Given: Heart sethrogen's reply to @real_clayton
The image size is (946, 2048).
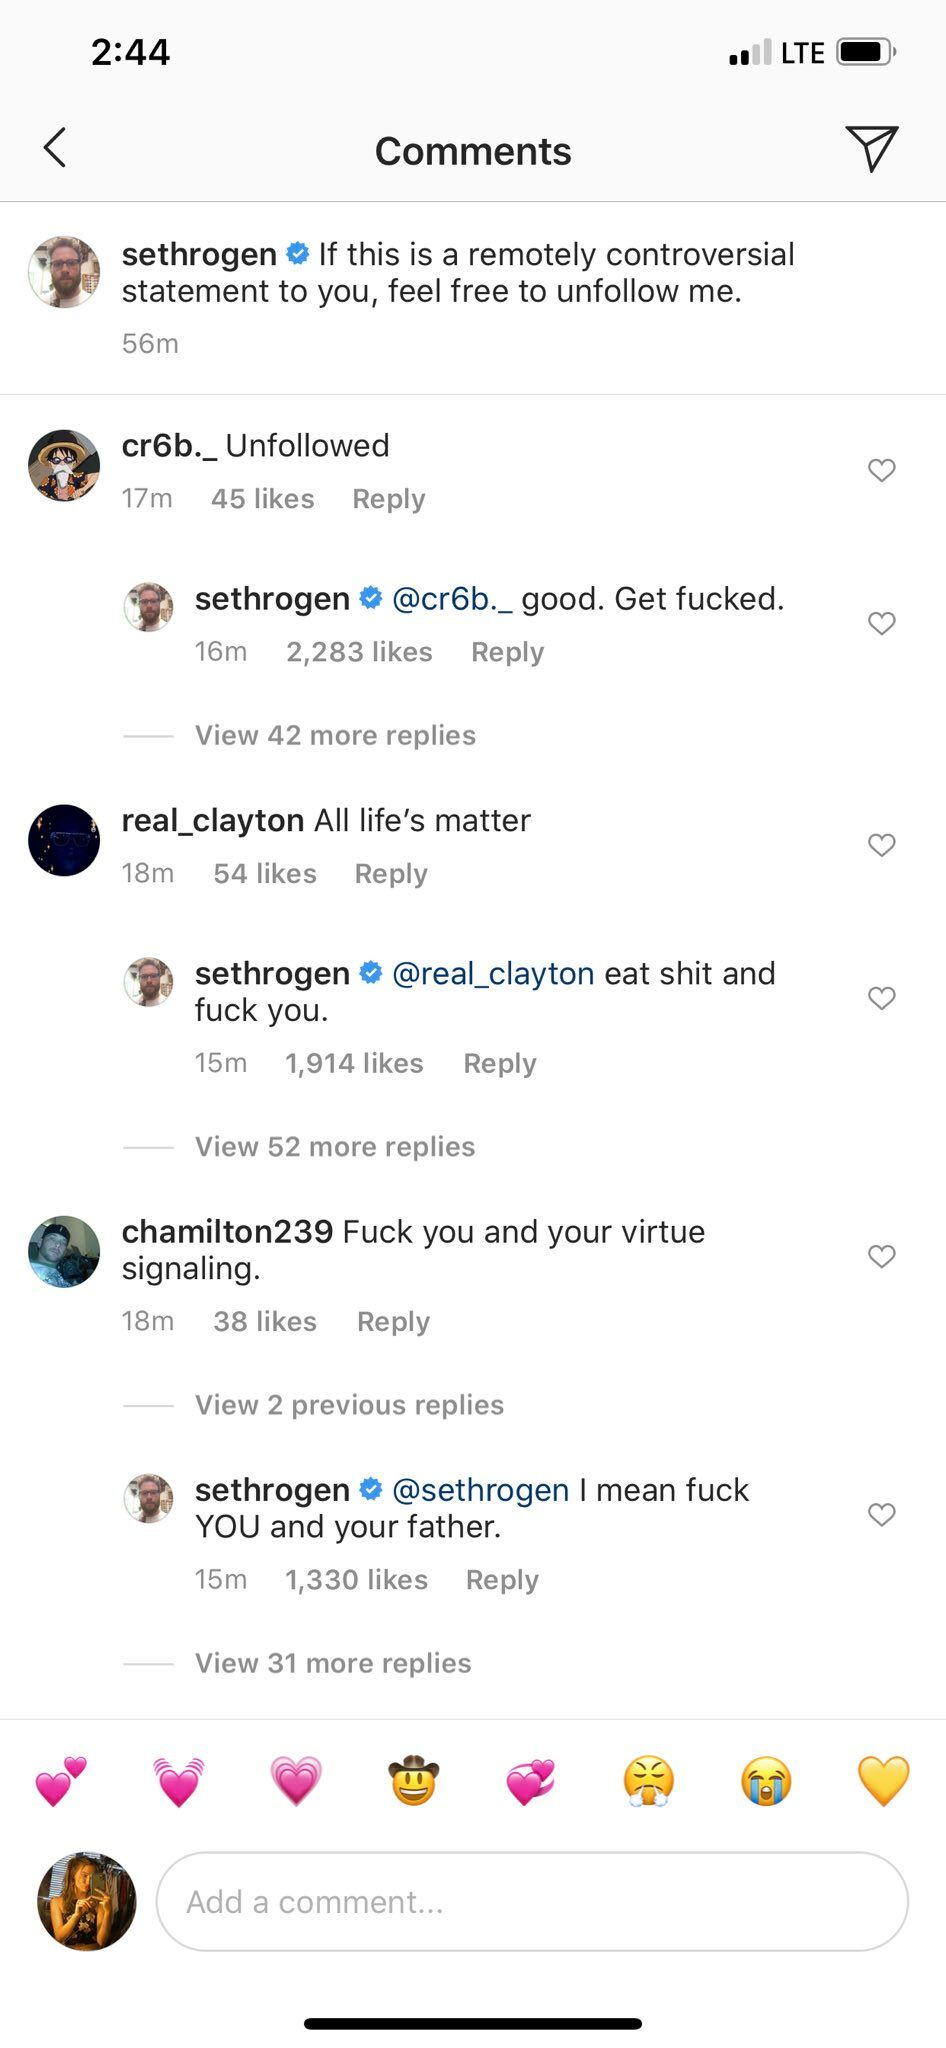Looking at the screenshot, I should (x=881, y=998).
